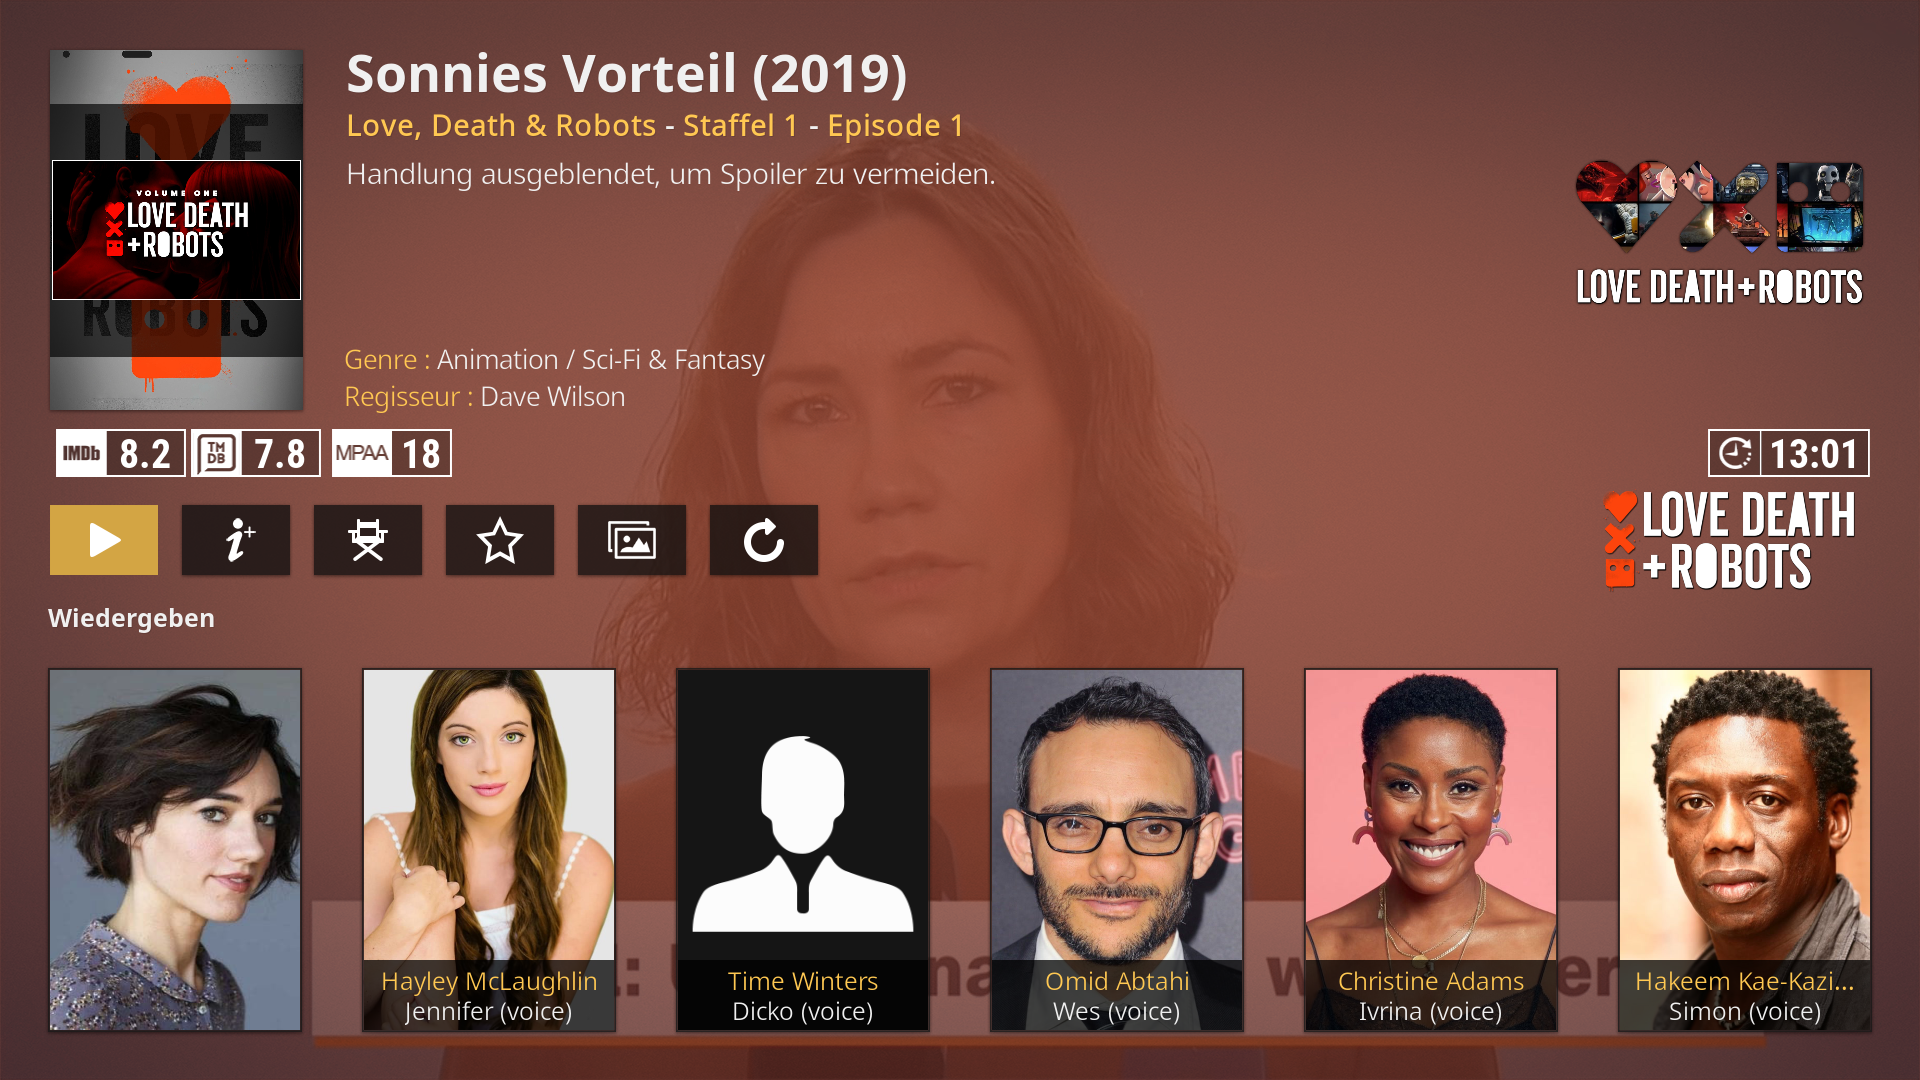Screen dimensions: 1920x1080
Task: Mark episode as favorite with star icon
Action: tap(500, 540)
